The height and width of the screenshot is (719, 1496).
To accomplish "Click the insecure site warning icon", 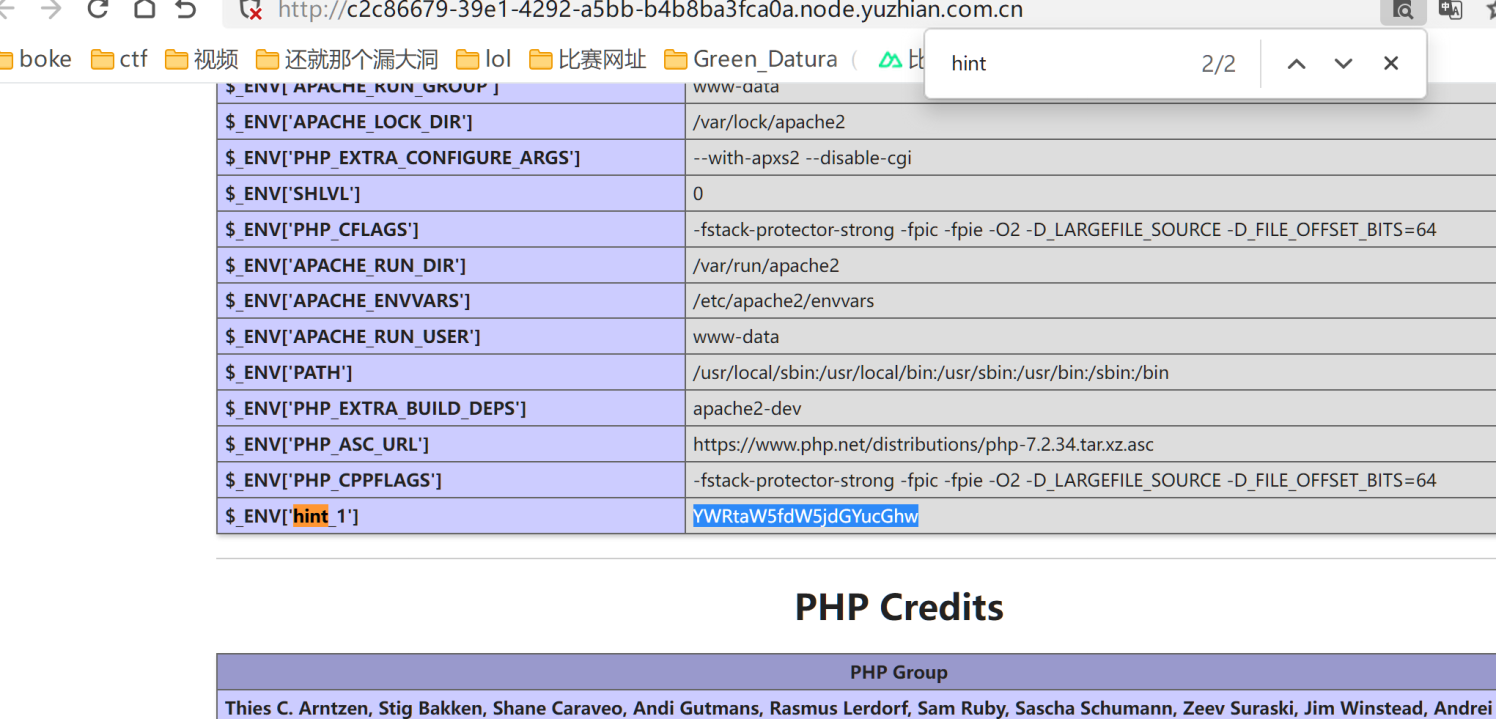I will [251, 10].
